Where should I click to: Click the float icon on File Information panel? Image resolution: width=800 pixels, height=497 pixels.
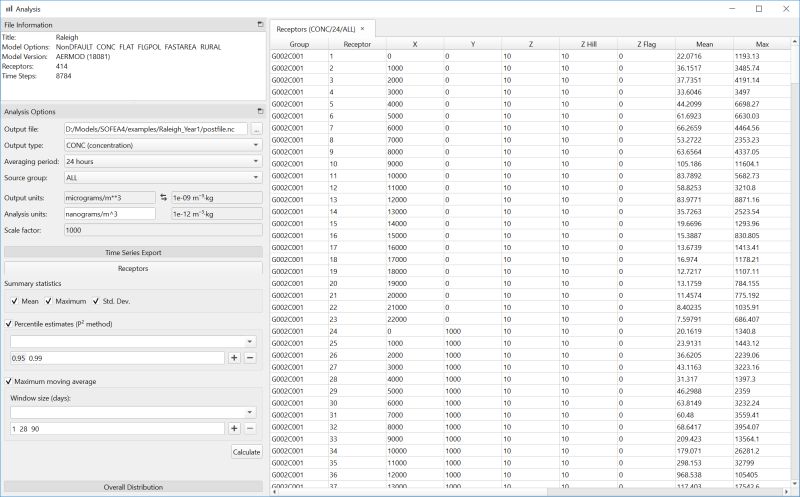(x=260, y=24)
